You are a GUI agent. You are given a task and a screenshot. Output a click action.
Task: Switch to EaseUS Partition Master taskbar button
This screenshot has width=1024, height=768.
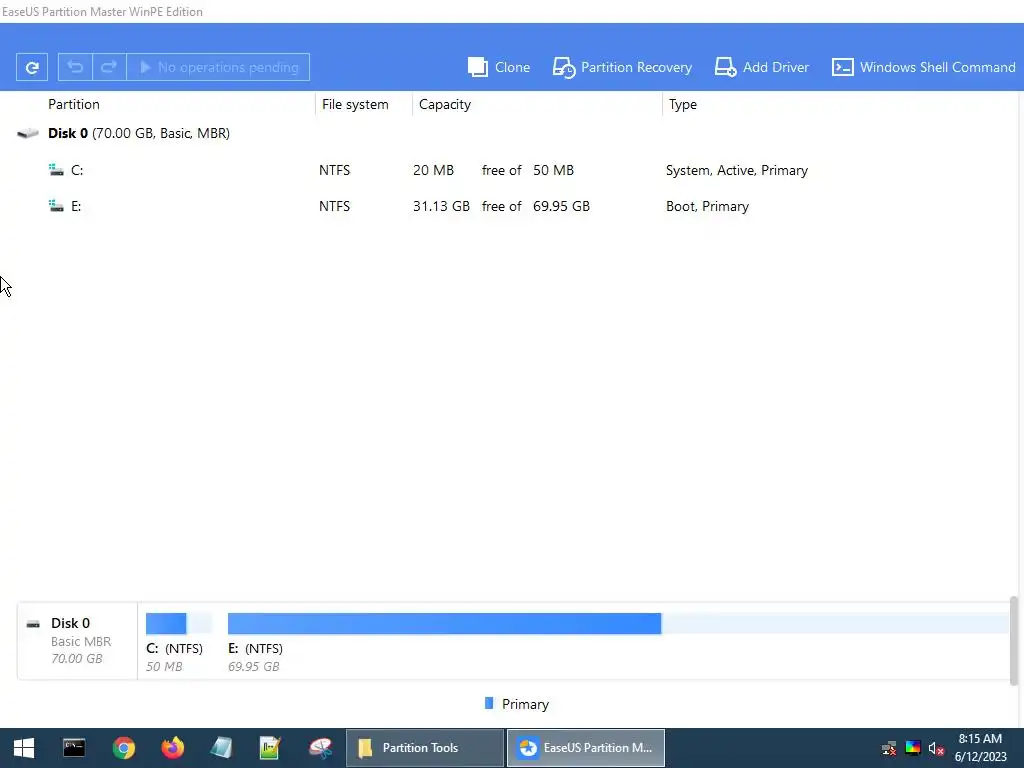click(x=586, y=748)
